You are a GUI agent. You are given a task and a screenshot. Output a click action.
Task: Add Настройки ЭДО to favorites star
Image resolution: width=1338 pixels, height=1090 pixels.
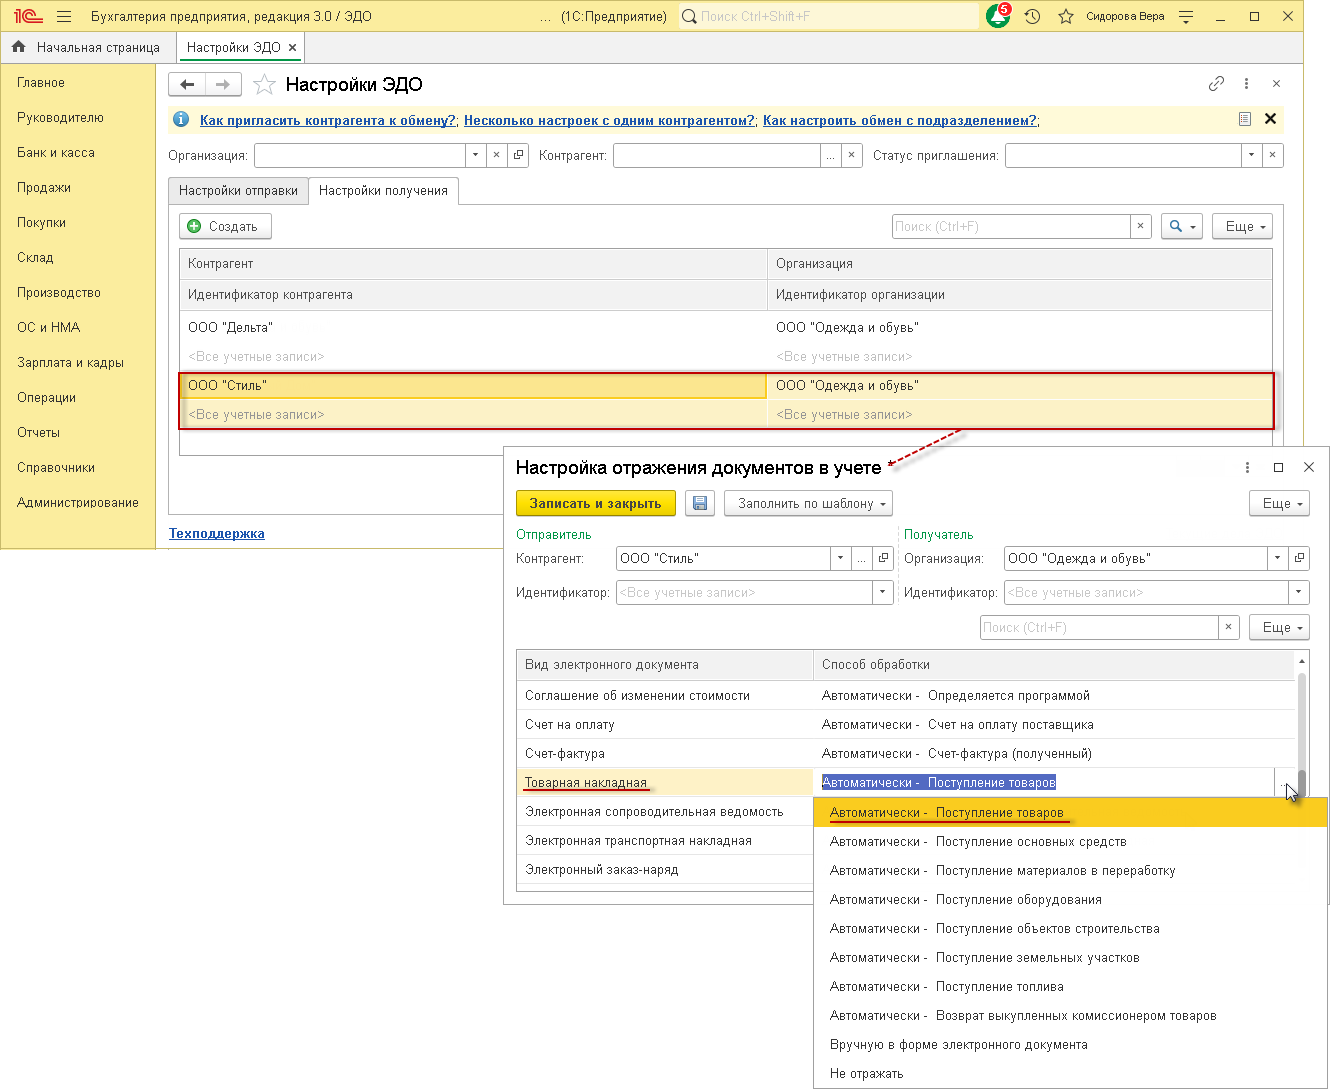[264, 84]
